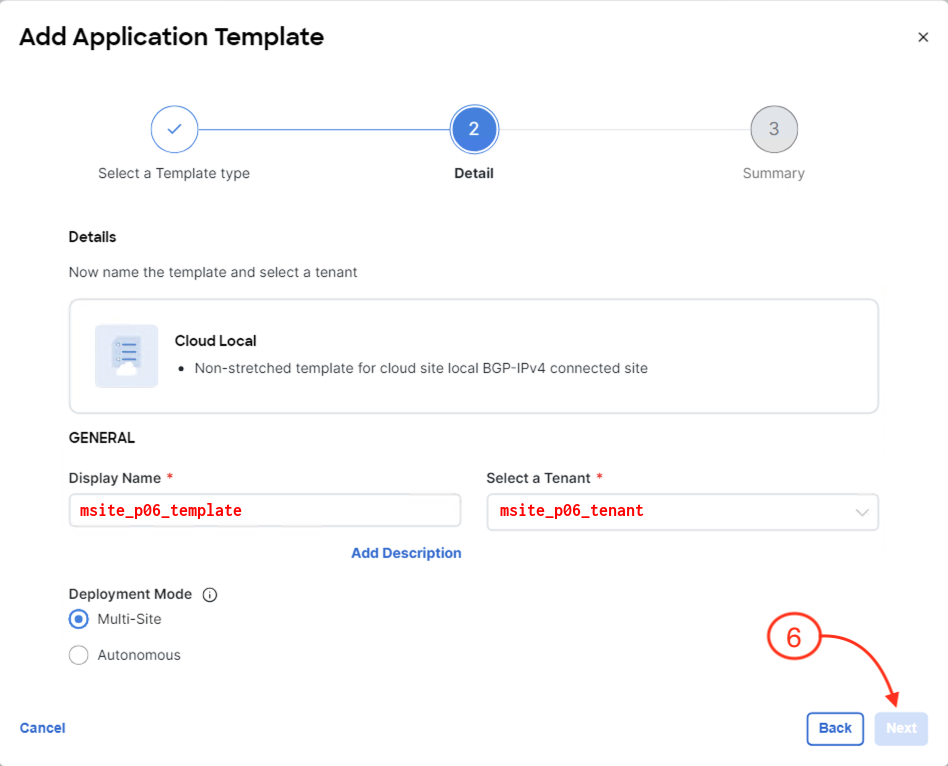
Task: Click the Next button
Action: [901, 728]
